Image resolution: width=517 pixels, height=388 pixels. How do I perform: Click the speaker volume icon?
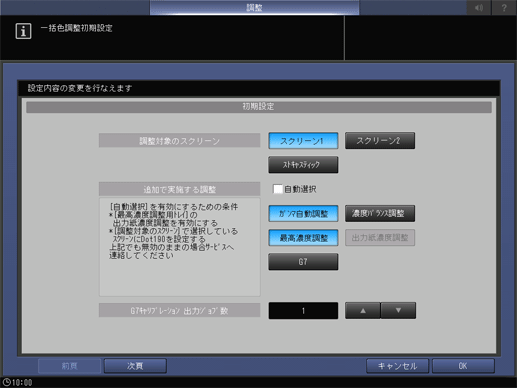(479, 7)
